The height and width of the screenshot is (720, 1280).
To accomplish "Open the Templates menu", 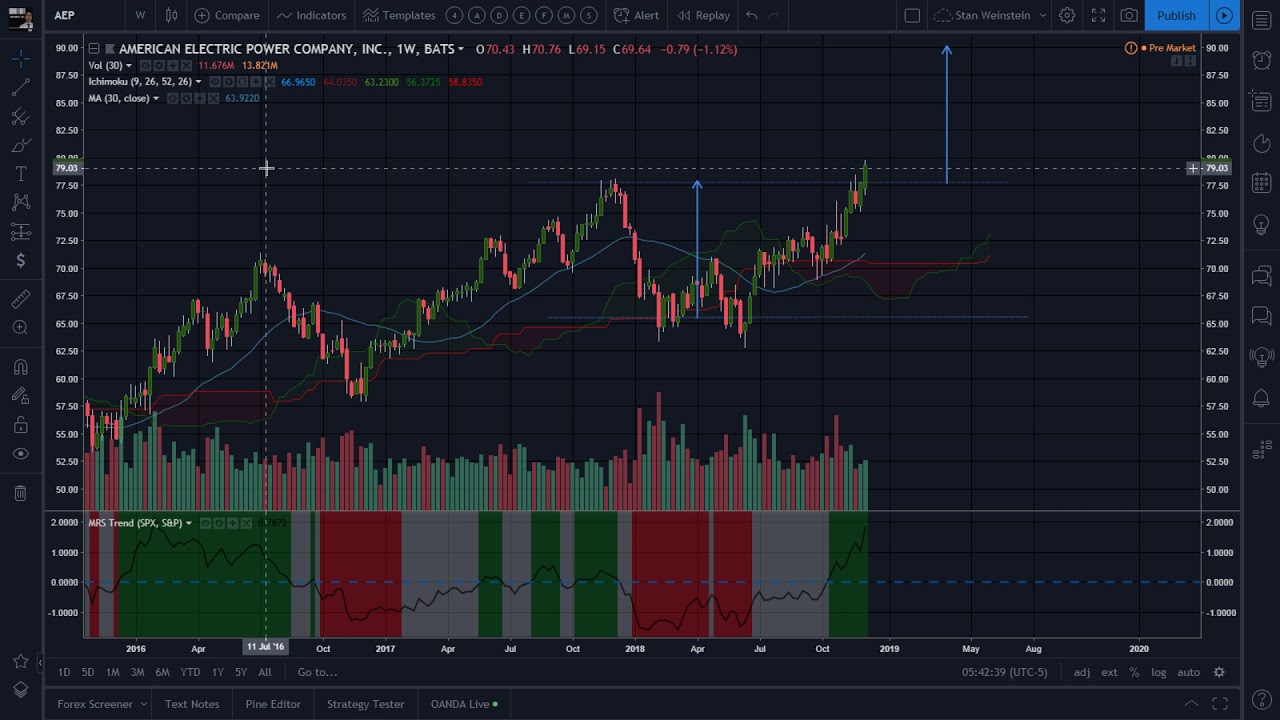I will tap(399, 15).
